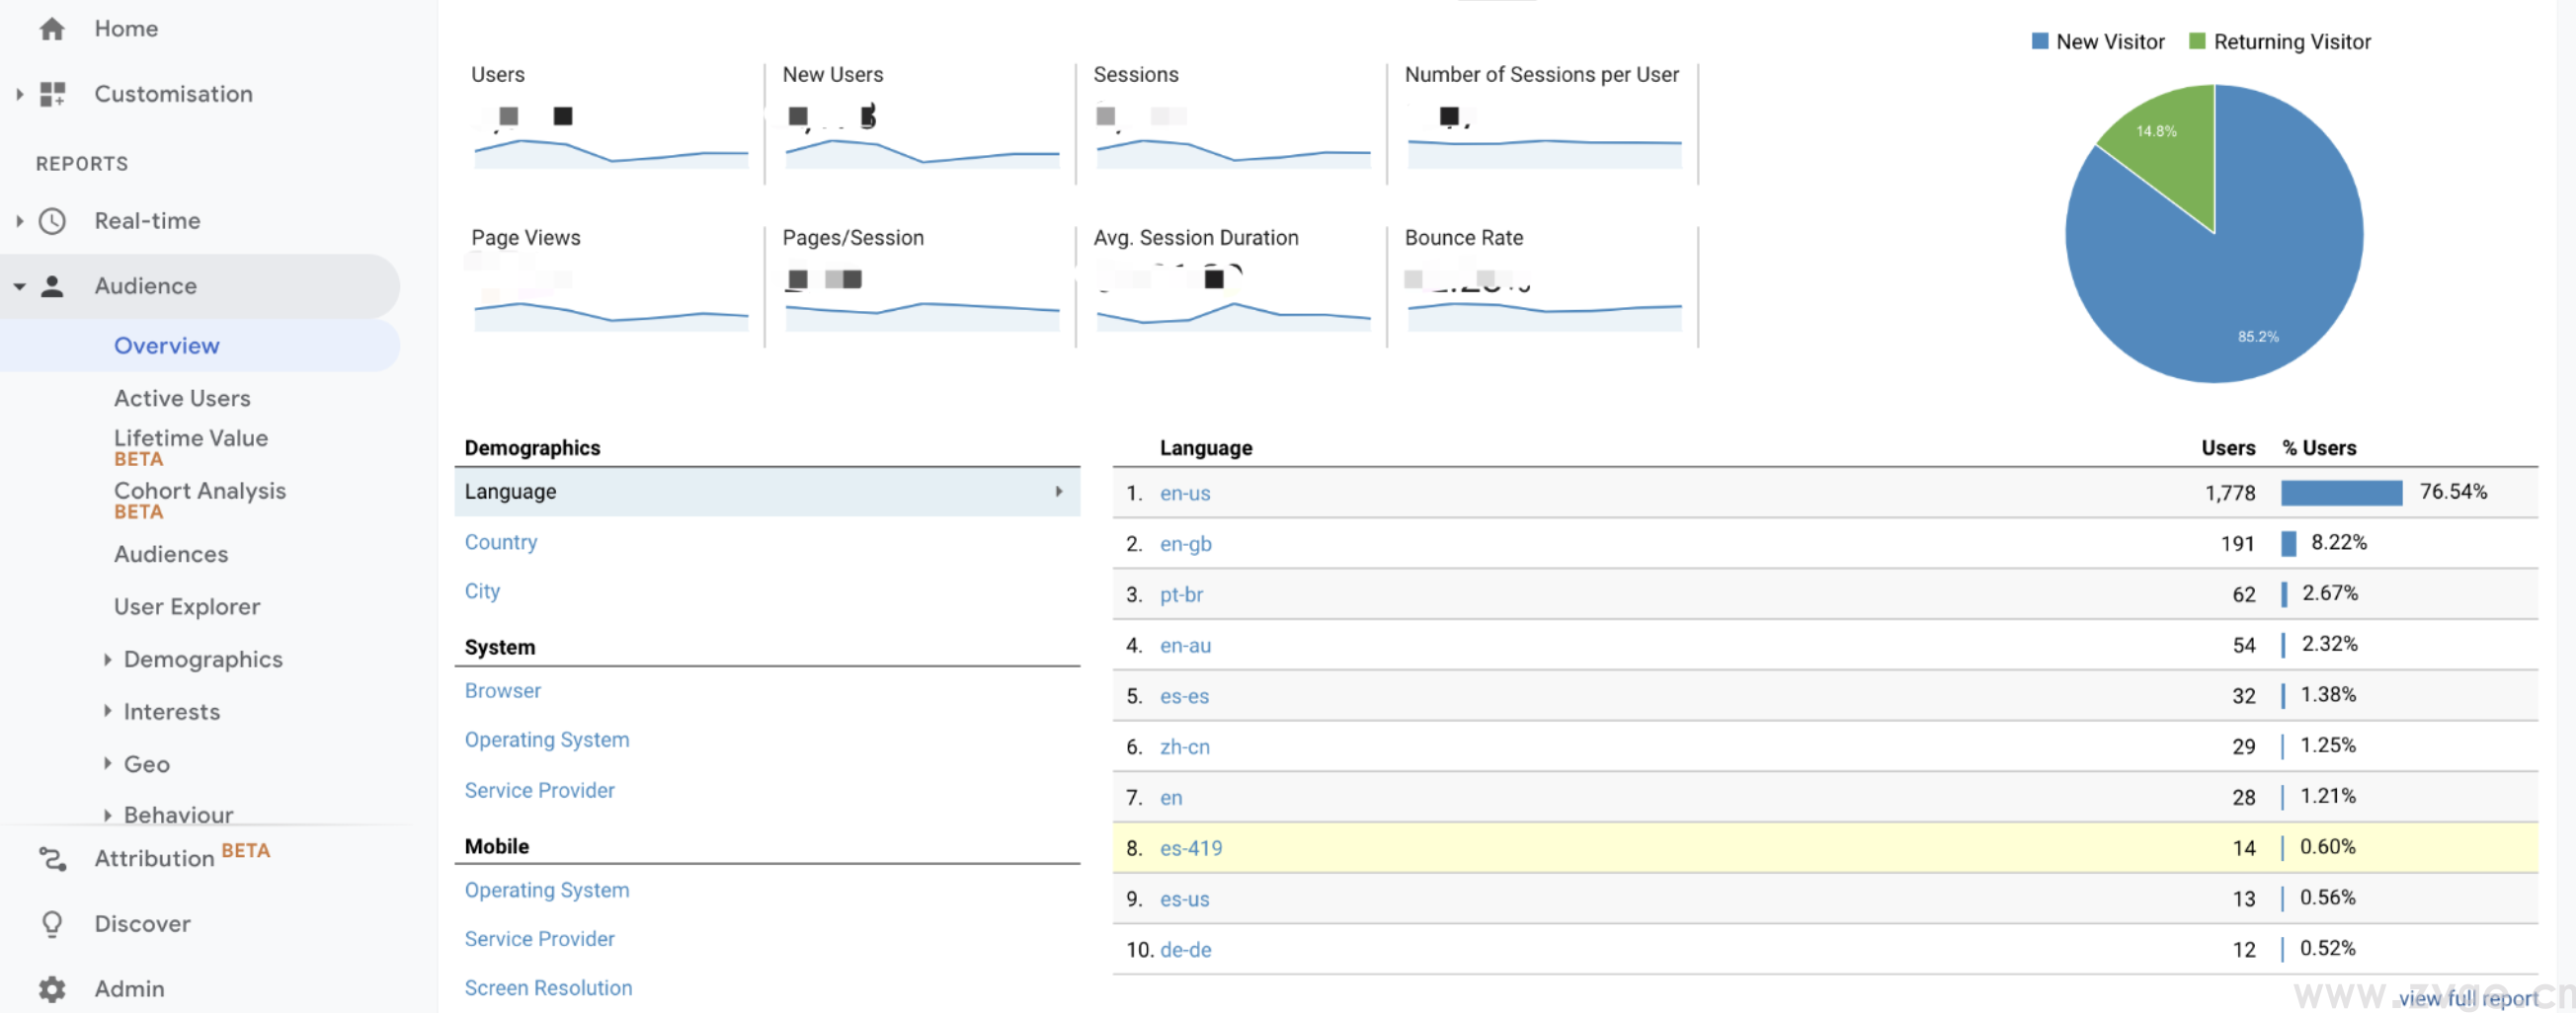The height and width of the screenshot is (1013, 2576).
Task: Switch demographics view to Country
Action: tap(501, 541)
